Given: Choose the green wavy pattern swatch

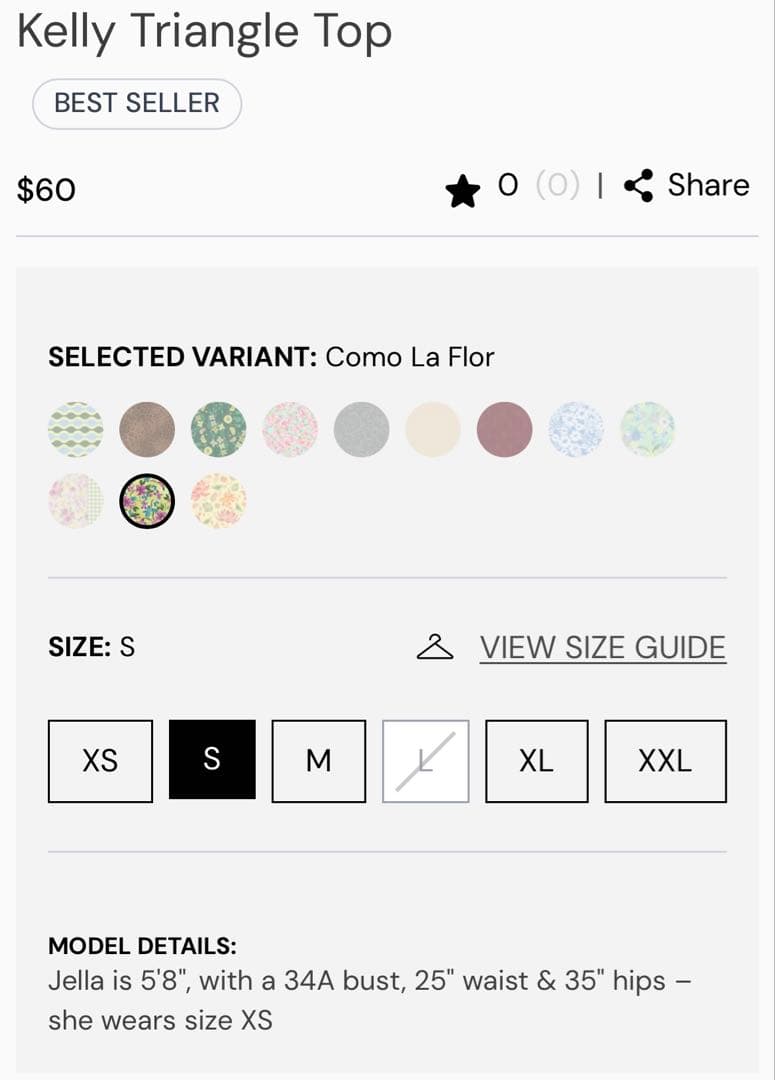Looking at the screenshot, I should point(76,430).
